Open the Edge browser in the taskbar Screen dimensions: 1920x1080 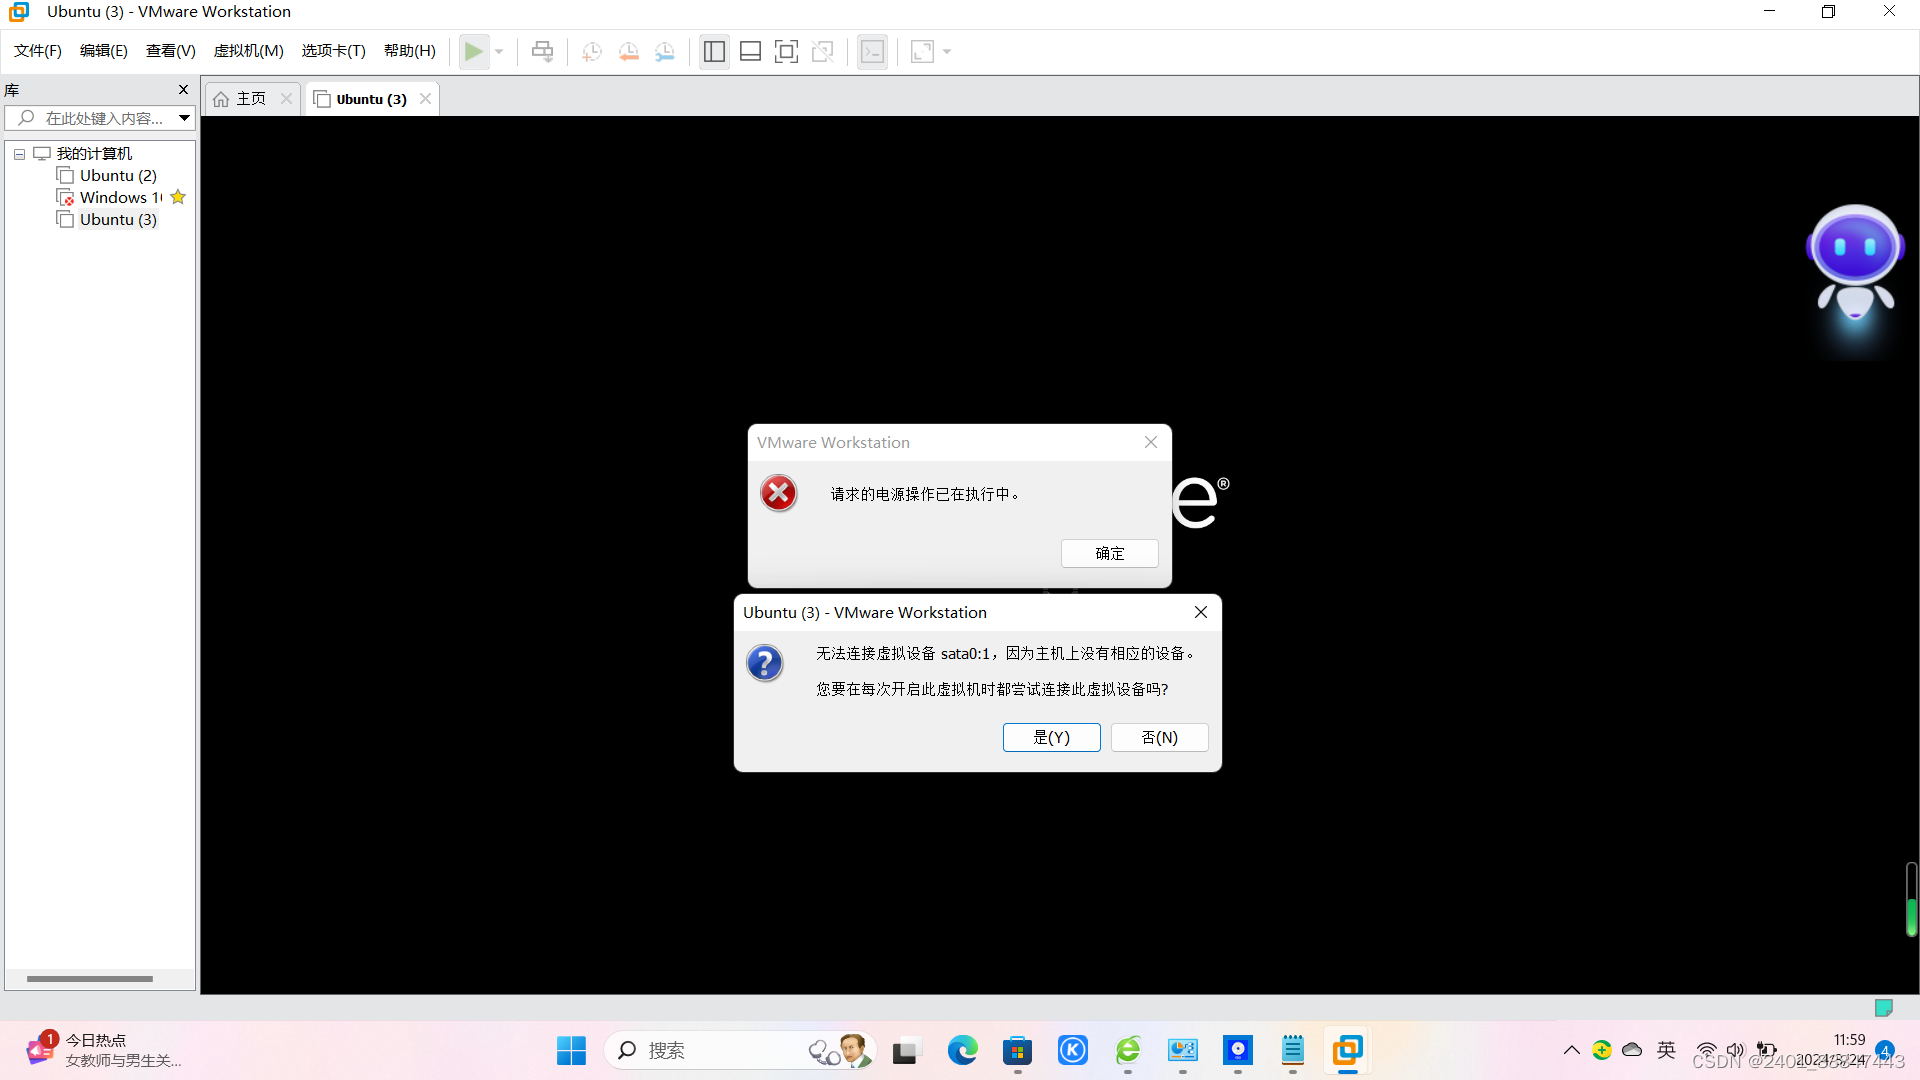962,1050
